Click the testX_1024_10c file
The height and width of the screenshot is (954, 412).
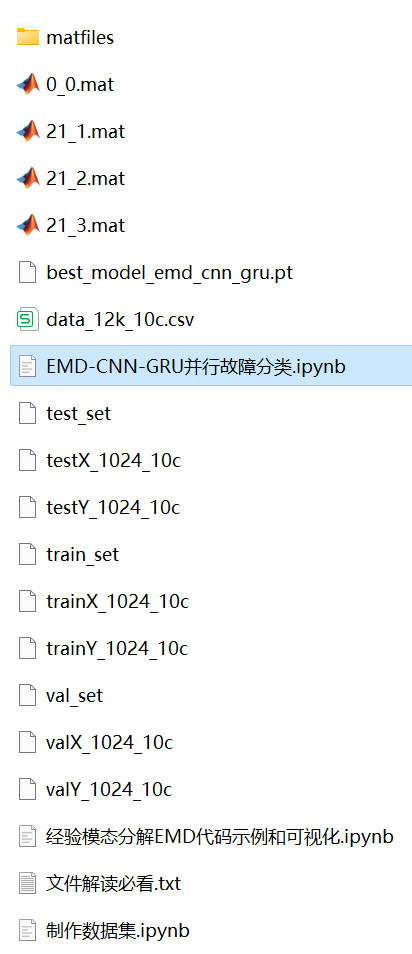(x=113, y=461)
